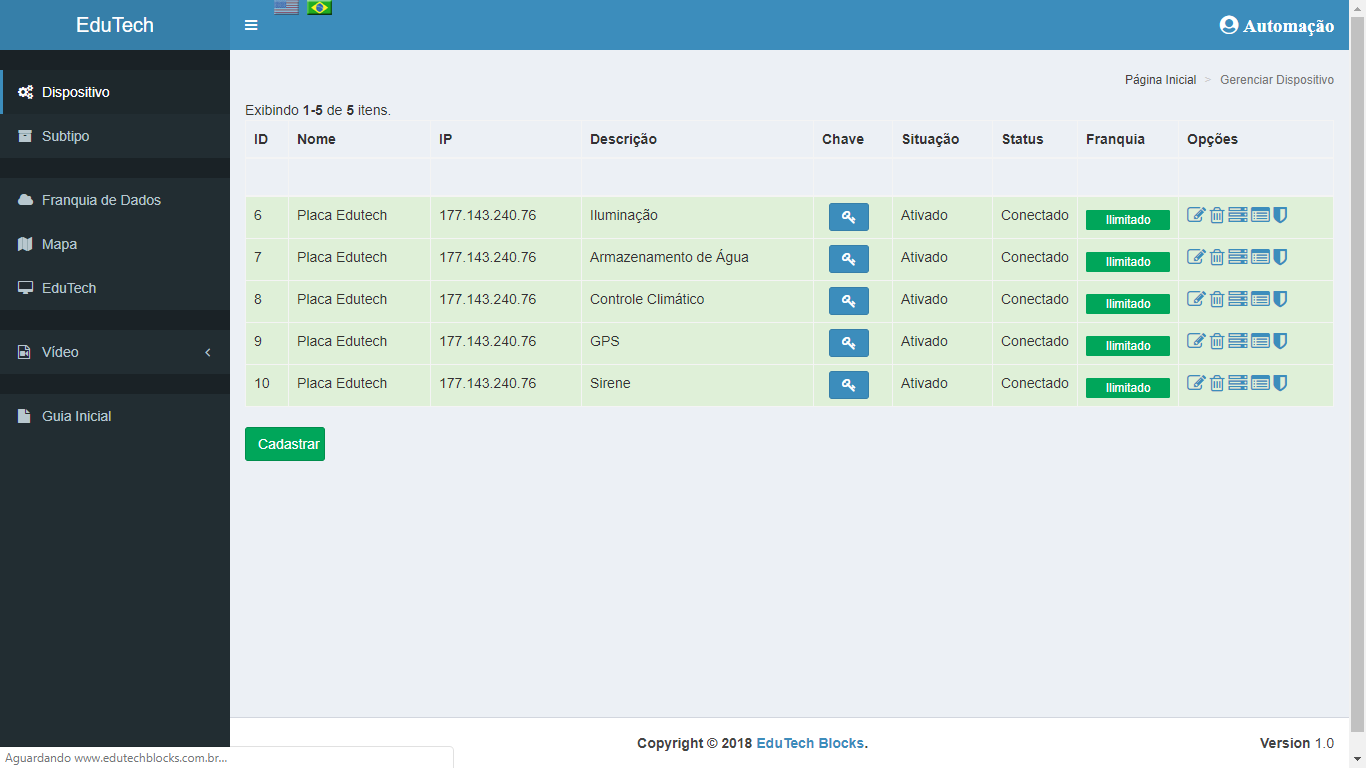Click Ilimitado badge in Iluminação row
Viewport: 1366px width, 768px height.
pyautogui.click(x=1128, y=220)
